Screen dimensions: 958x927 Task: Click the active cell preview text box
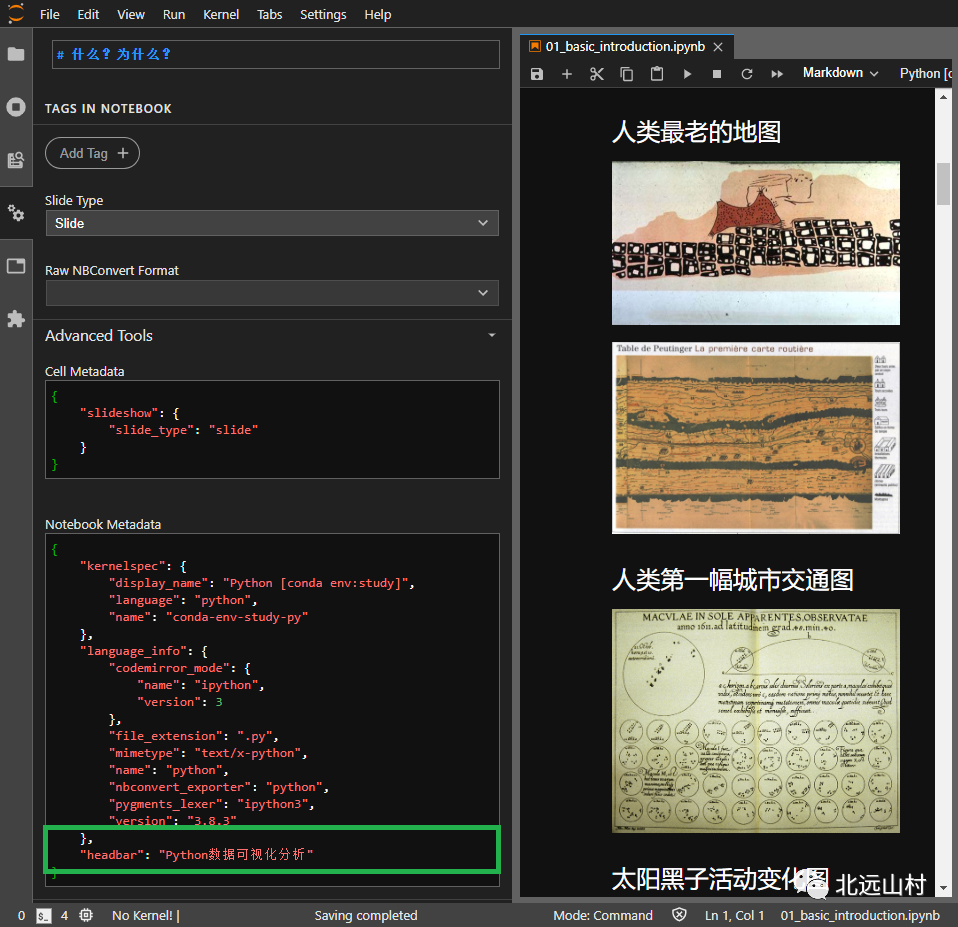coord(276,54)
